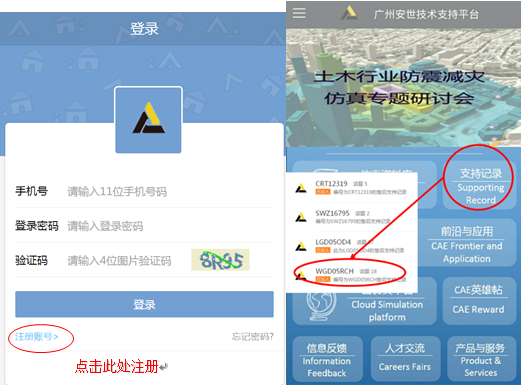
Task: Click the logo tile above login form
Action: pos(148,120)
